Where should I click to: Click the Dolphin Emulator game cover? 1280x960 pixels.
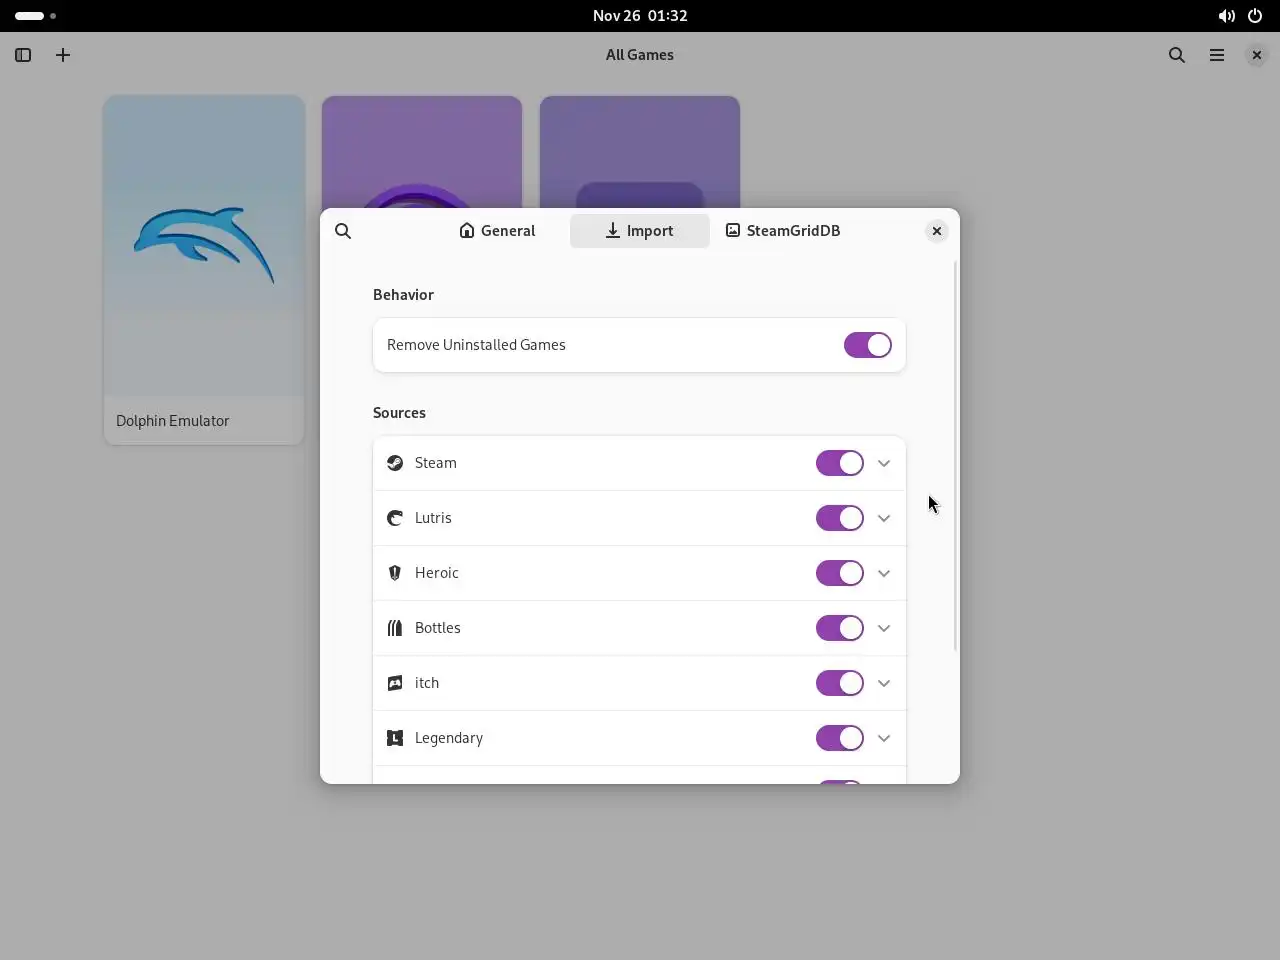click(x=204, y=246)
